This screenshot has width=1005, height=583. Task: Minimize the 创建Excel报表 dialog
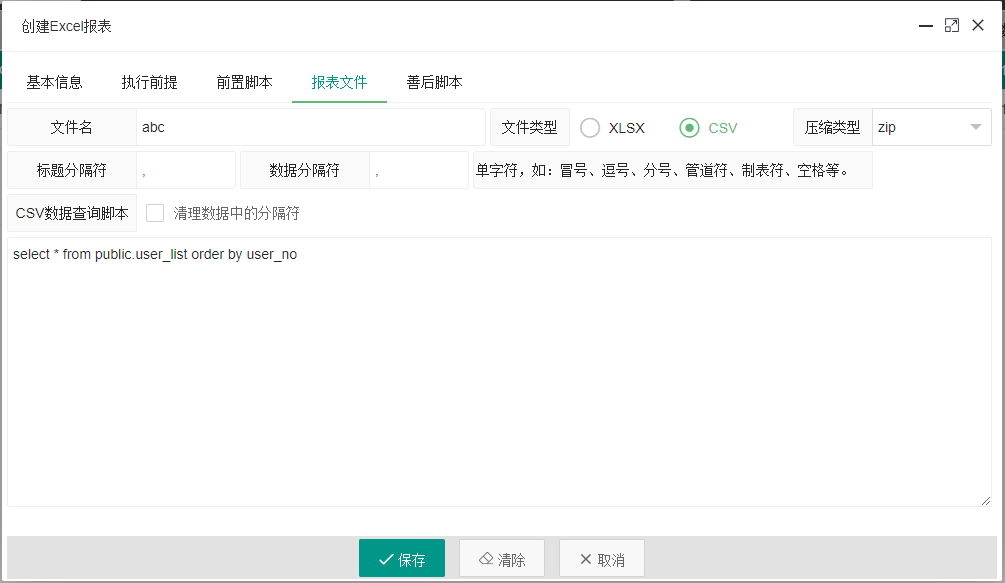926,26
